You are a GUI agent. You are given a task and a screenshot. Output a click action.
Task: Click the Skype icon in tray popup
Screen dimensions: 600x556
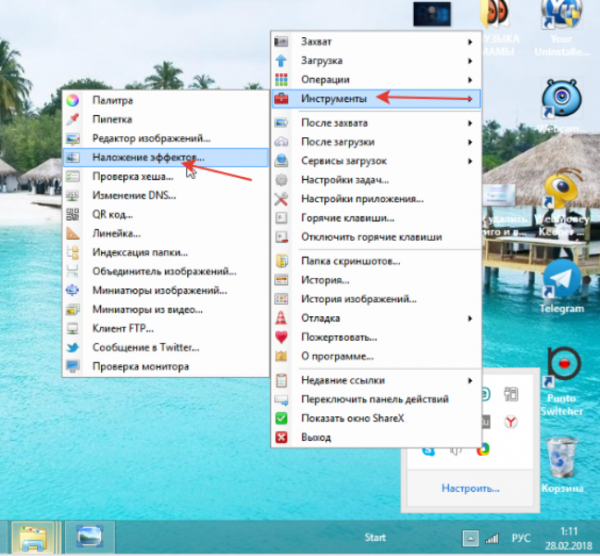coord(429,451)
